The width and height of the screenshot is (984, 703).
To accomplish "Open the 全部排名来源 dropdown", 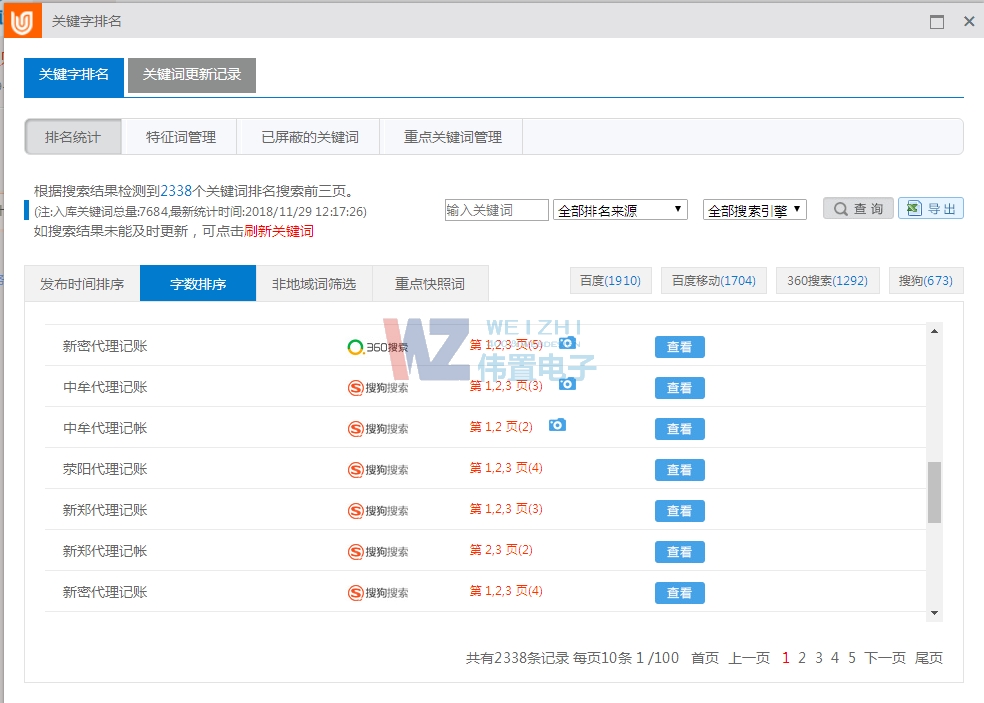I will tap(620, 209).
